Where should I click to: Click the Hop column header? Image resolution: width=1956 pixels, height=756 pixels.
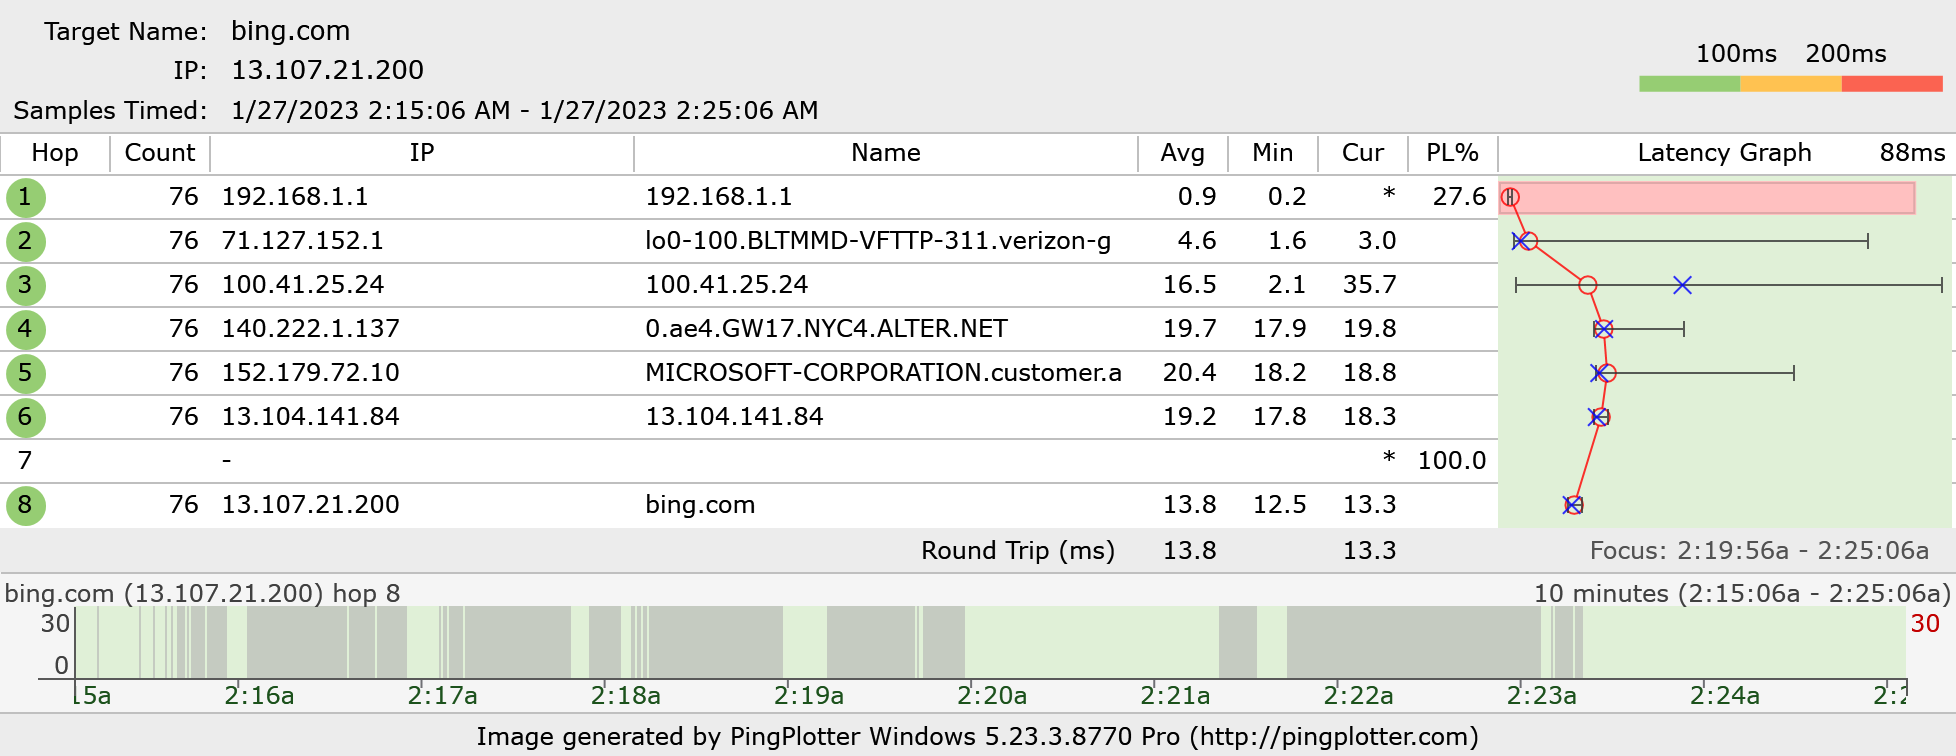[x=55, y=153]
